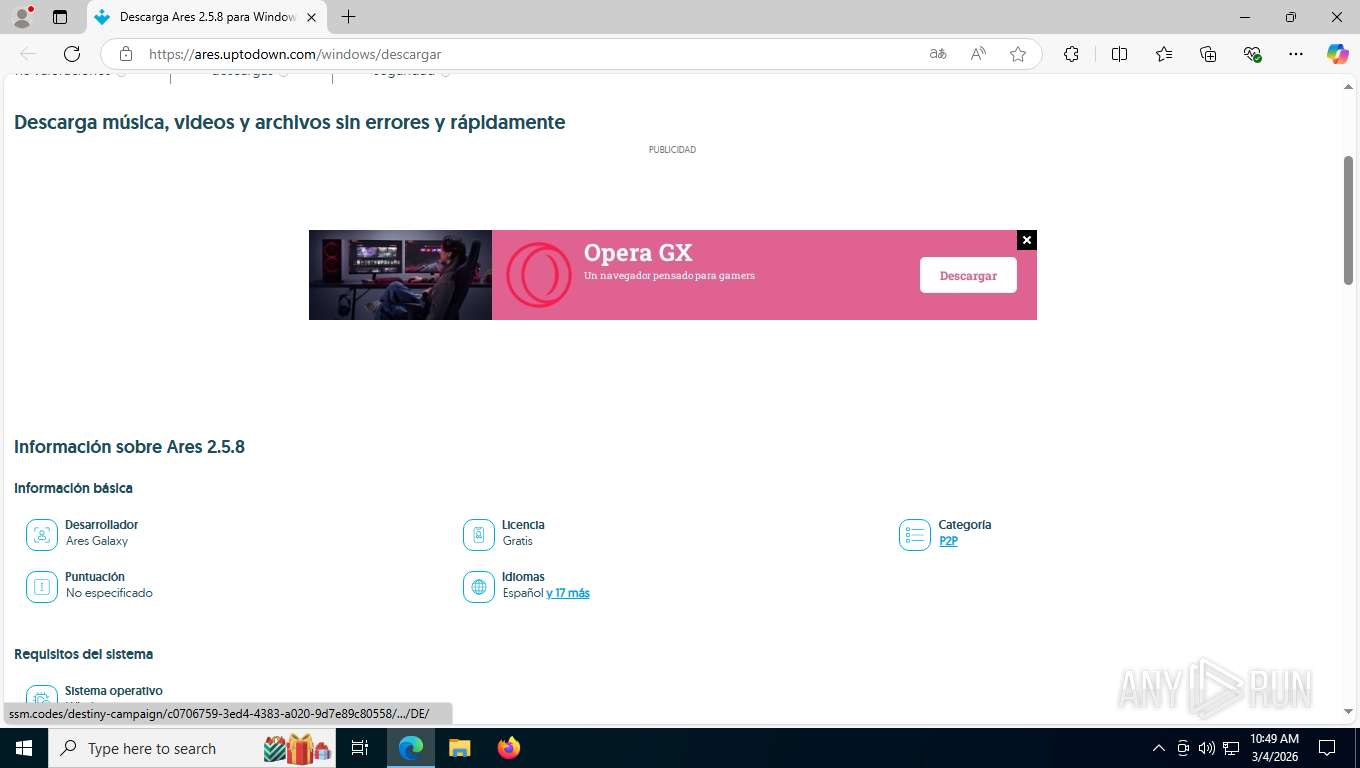The image size is (1360, 768).
Task: Open the tab actions menu icon
Action: 60,17
